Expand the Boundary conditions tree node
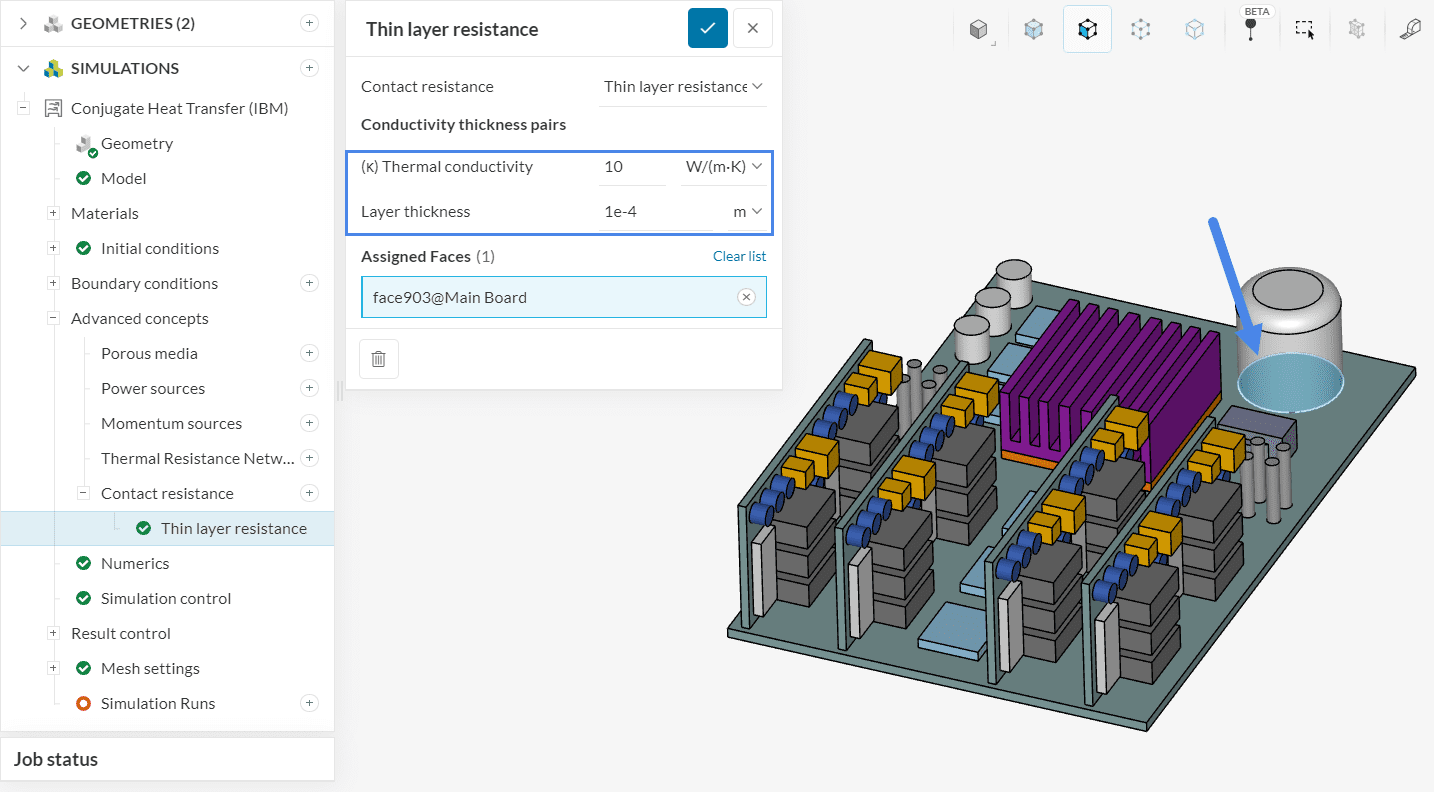This screenshot has height=792, width=1434. (x=53, y=284)
